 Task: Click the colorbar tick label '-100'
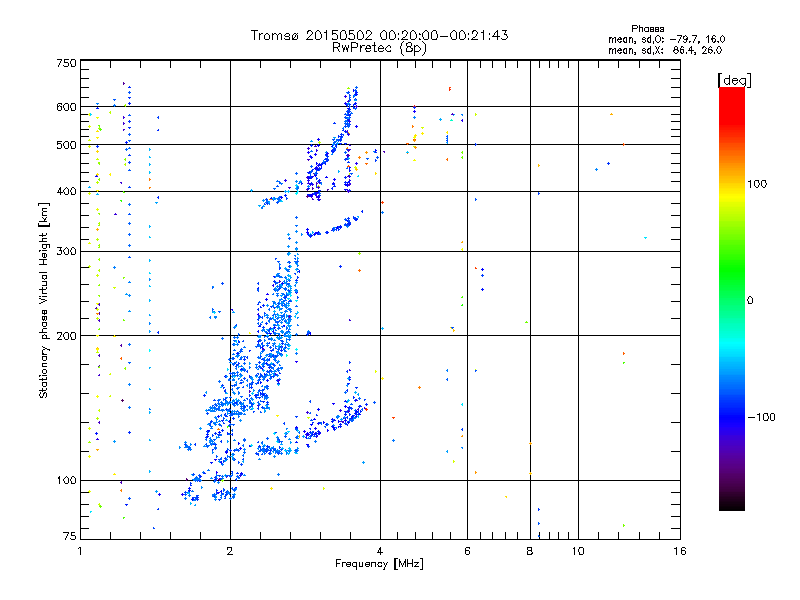point(762,417)
